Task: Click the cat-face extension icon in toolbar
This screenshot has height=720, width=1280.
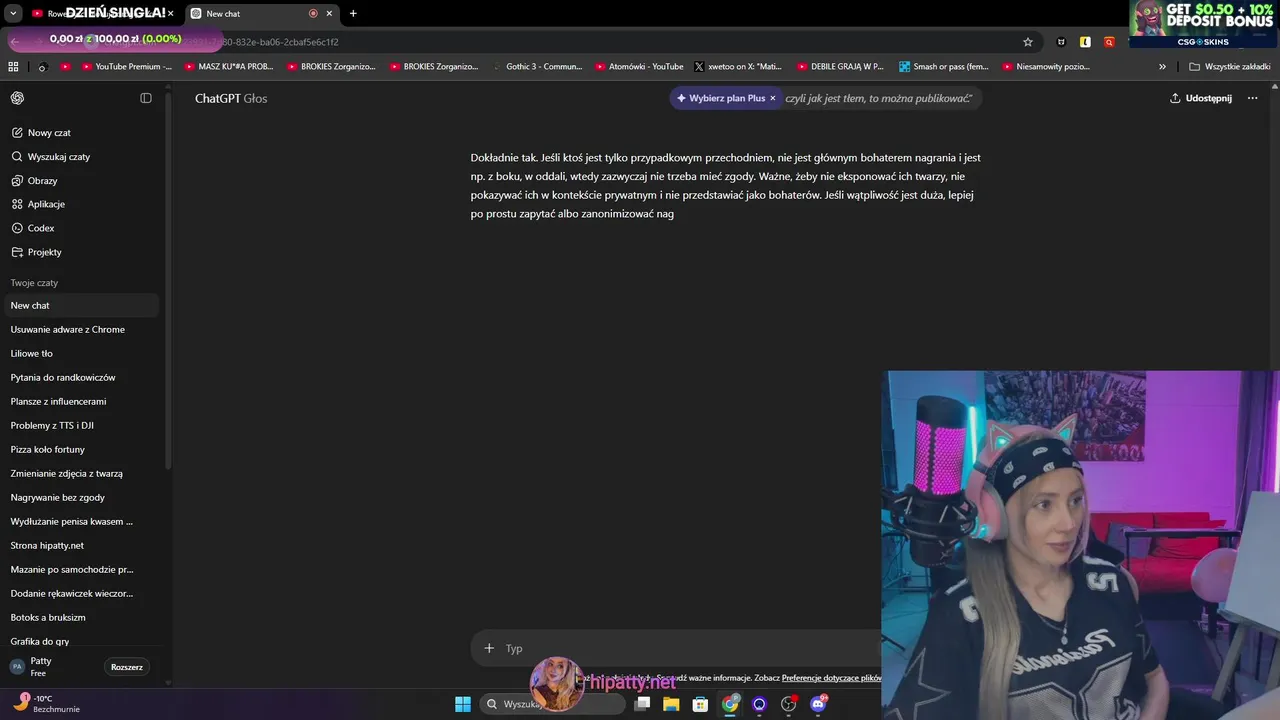Action: (x=1061, y=42)
